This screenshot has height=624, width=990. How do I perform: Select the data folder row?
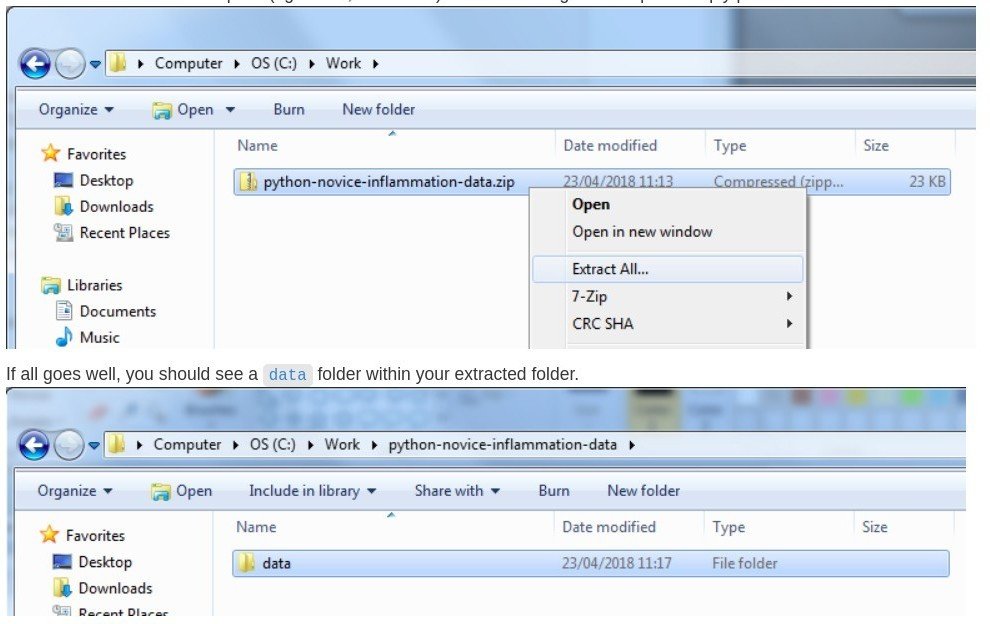[590, 563]
